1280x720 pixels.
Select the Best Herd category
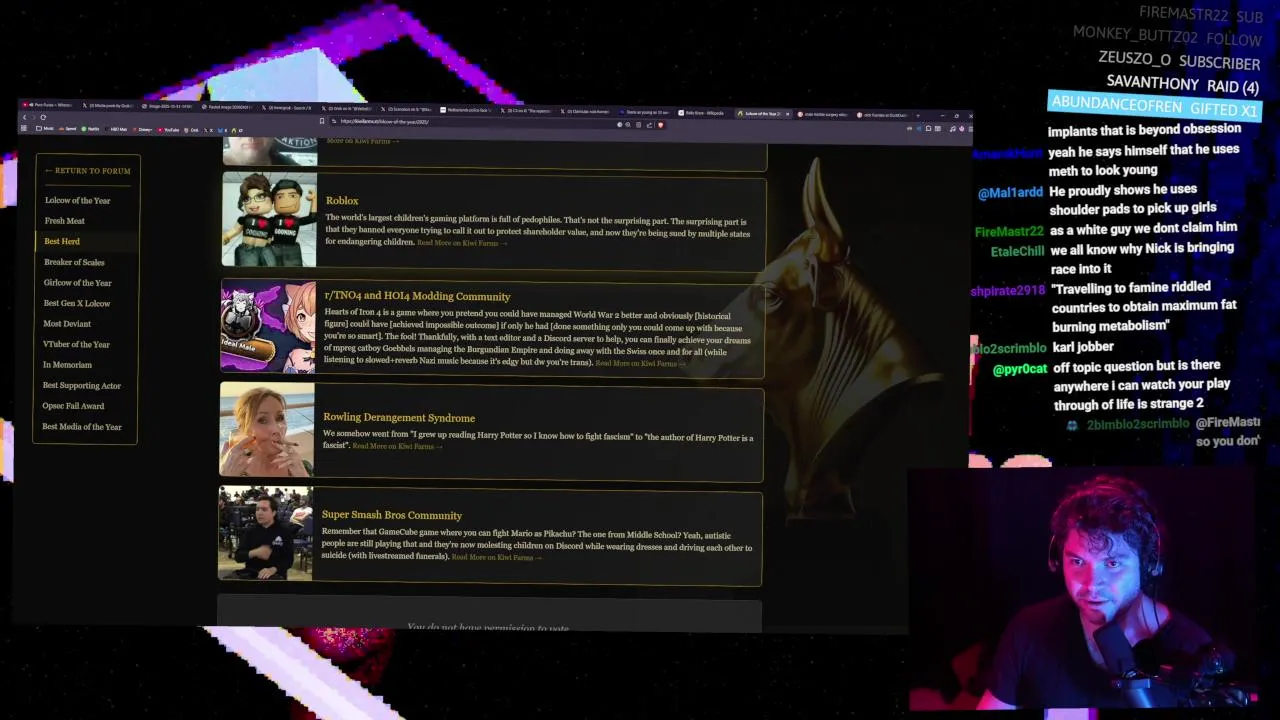point(62,241)
